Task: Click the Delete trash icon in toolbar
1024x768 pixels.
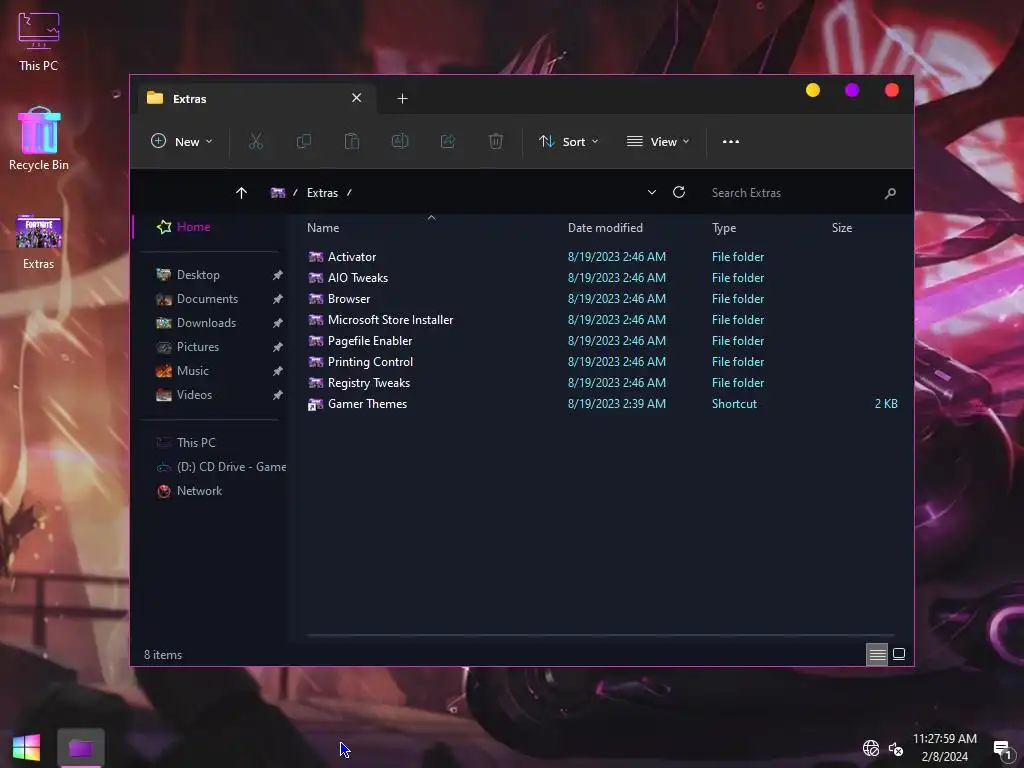Action: click(x=496, y=141)
